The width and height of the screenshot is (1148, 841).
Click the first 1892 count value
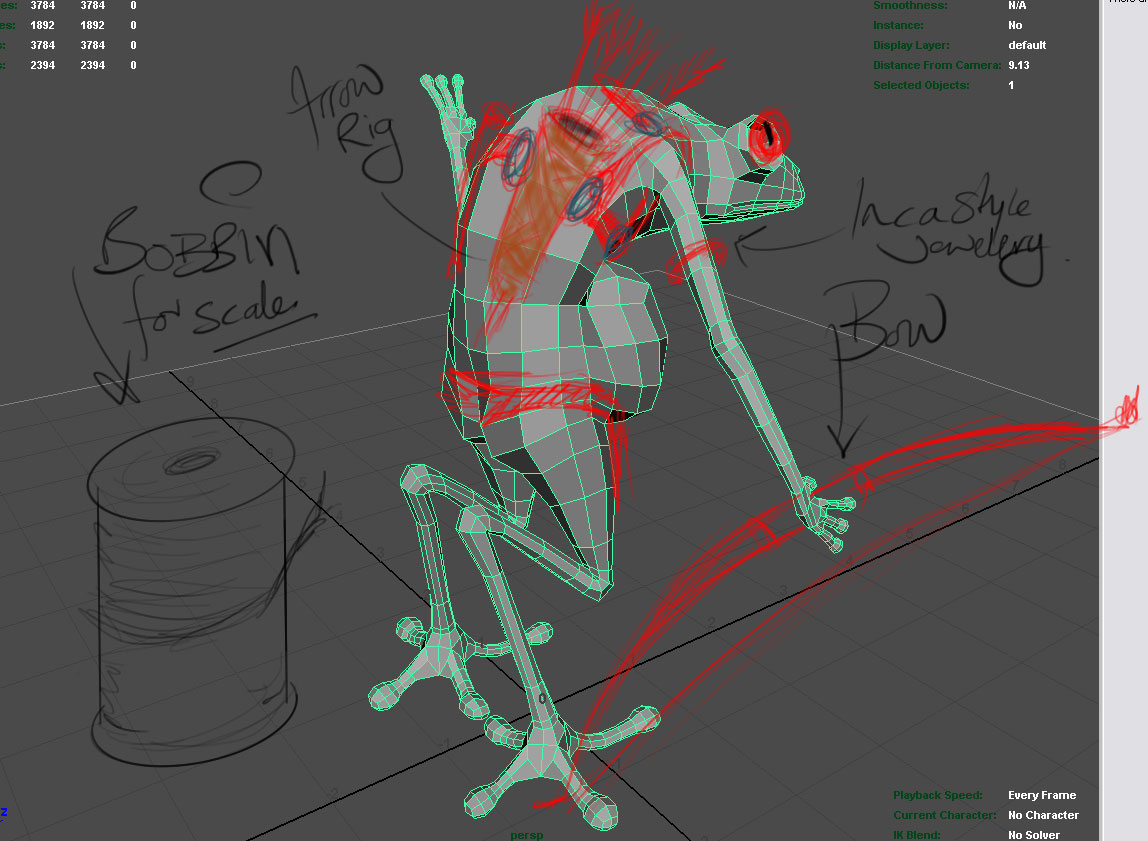pyautogui.click(x=42, y=25)
